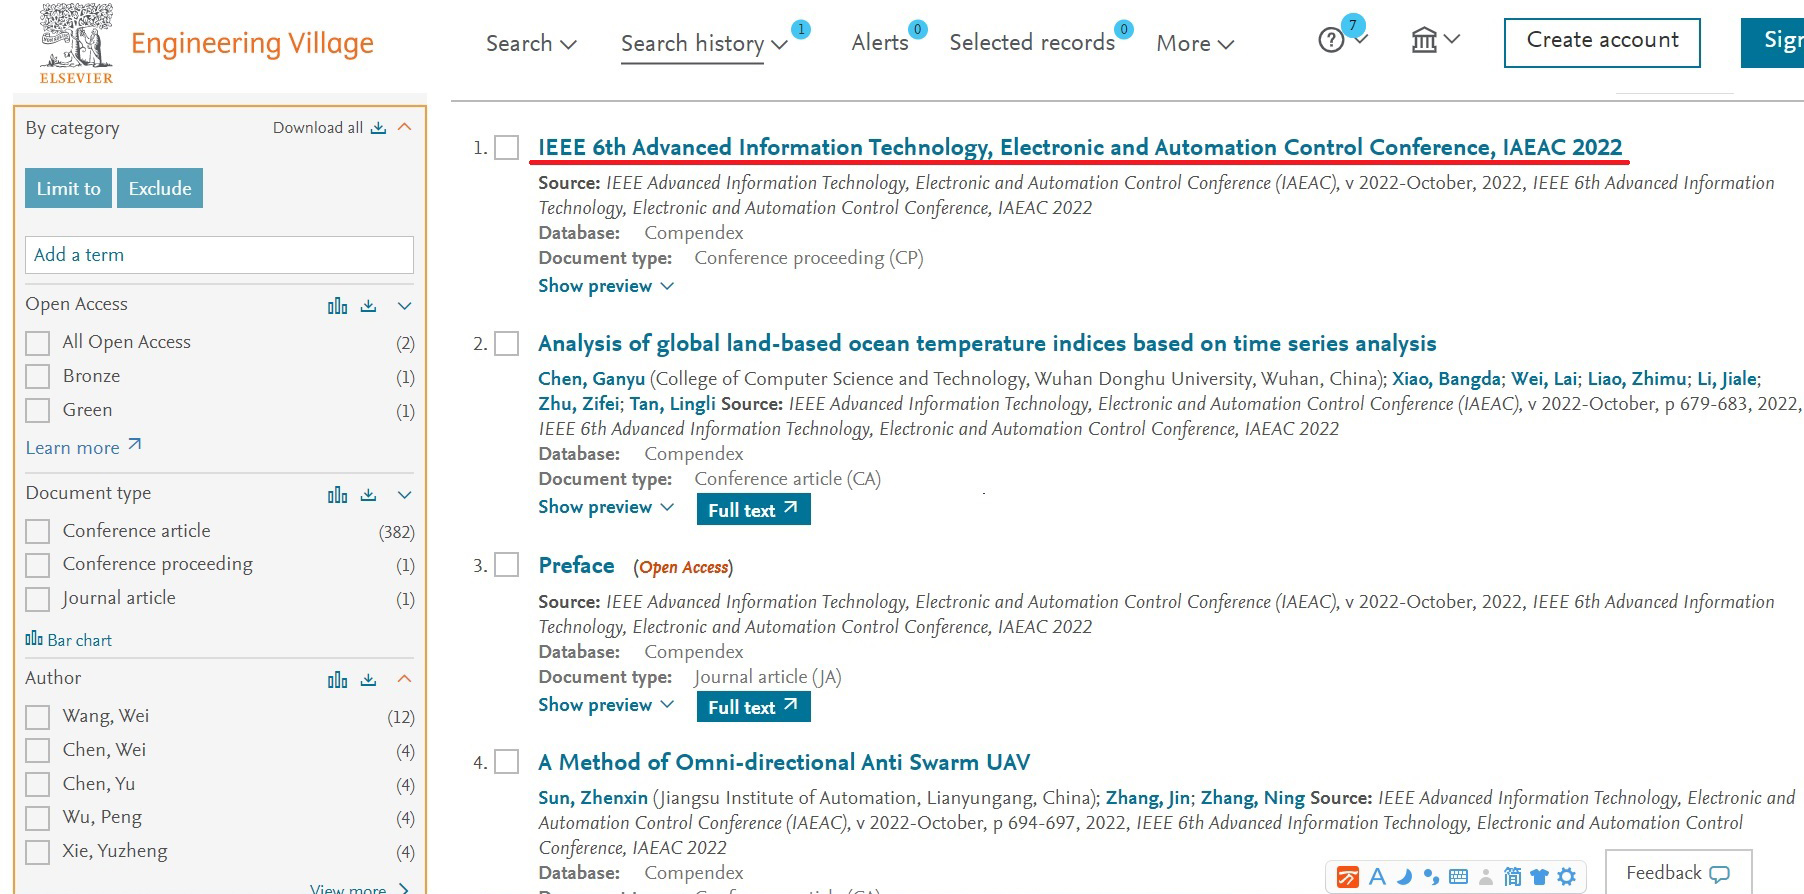
Task: Click the Learn more link
Action: coord(83,447)
